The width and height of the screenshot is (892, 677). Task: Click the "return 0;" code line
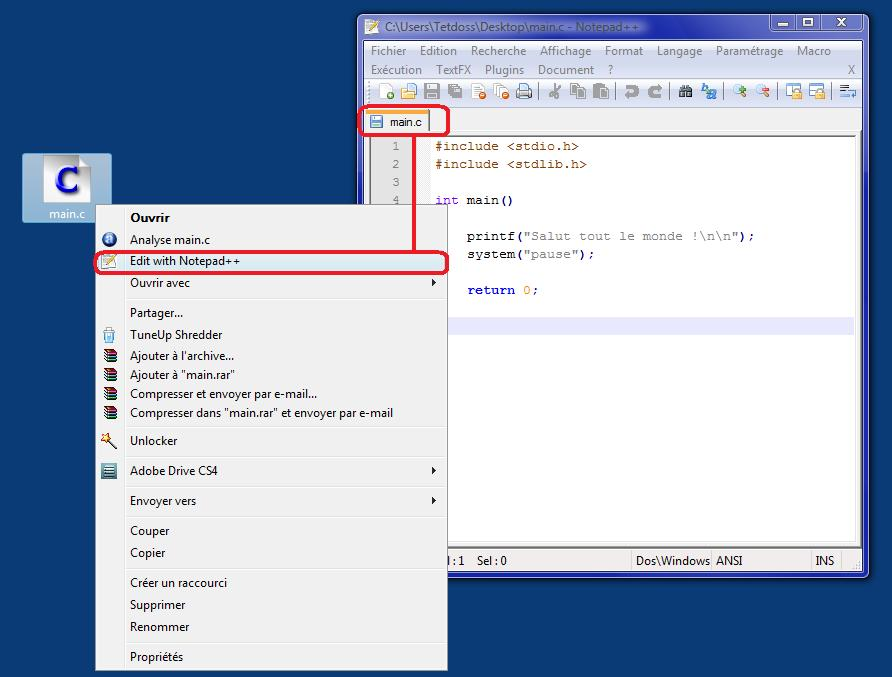pos(502,290)
